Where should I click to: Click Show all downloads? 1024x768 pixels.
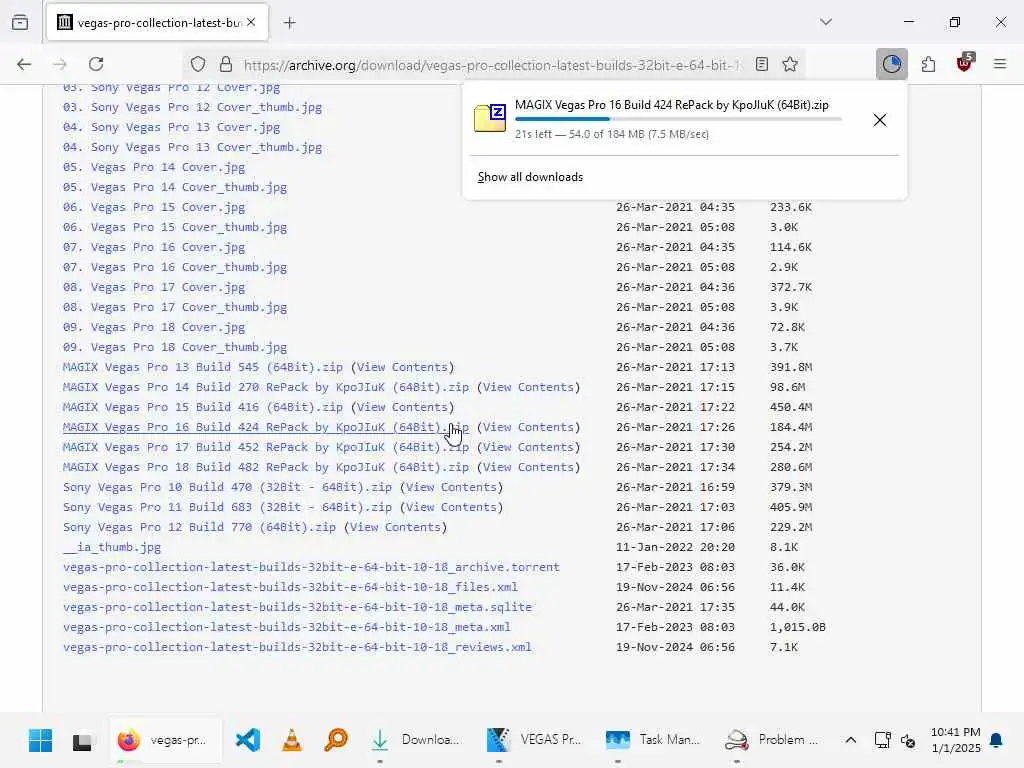(x=530, y=177)
